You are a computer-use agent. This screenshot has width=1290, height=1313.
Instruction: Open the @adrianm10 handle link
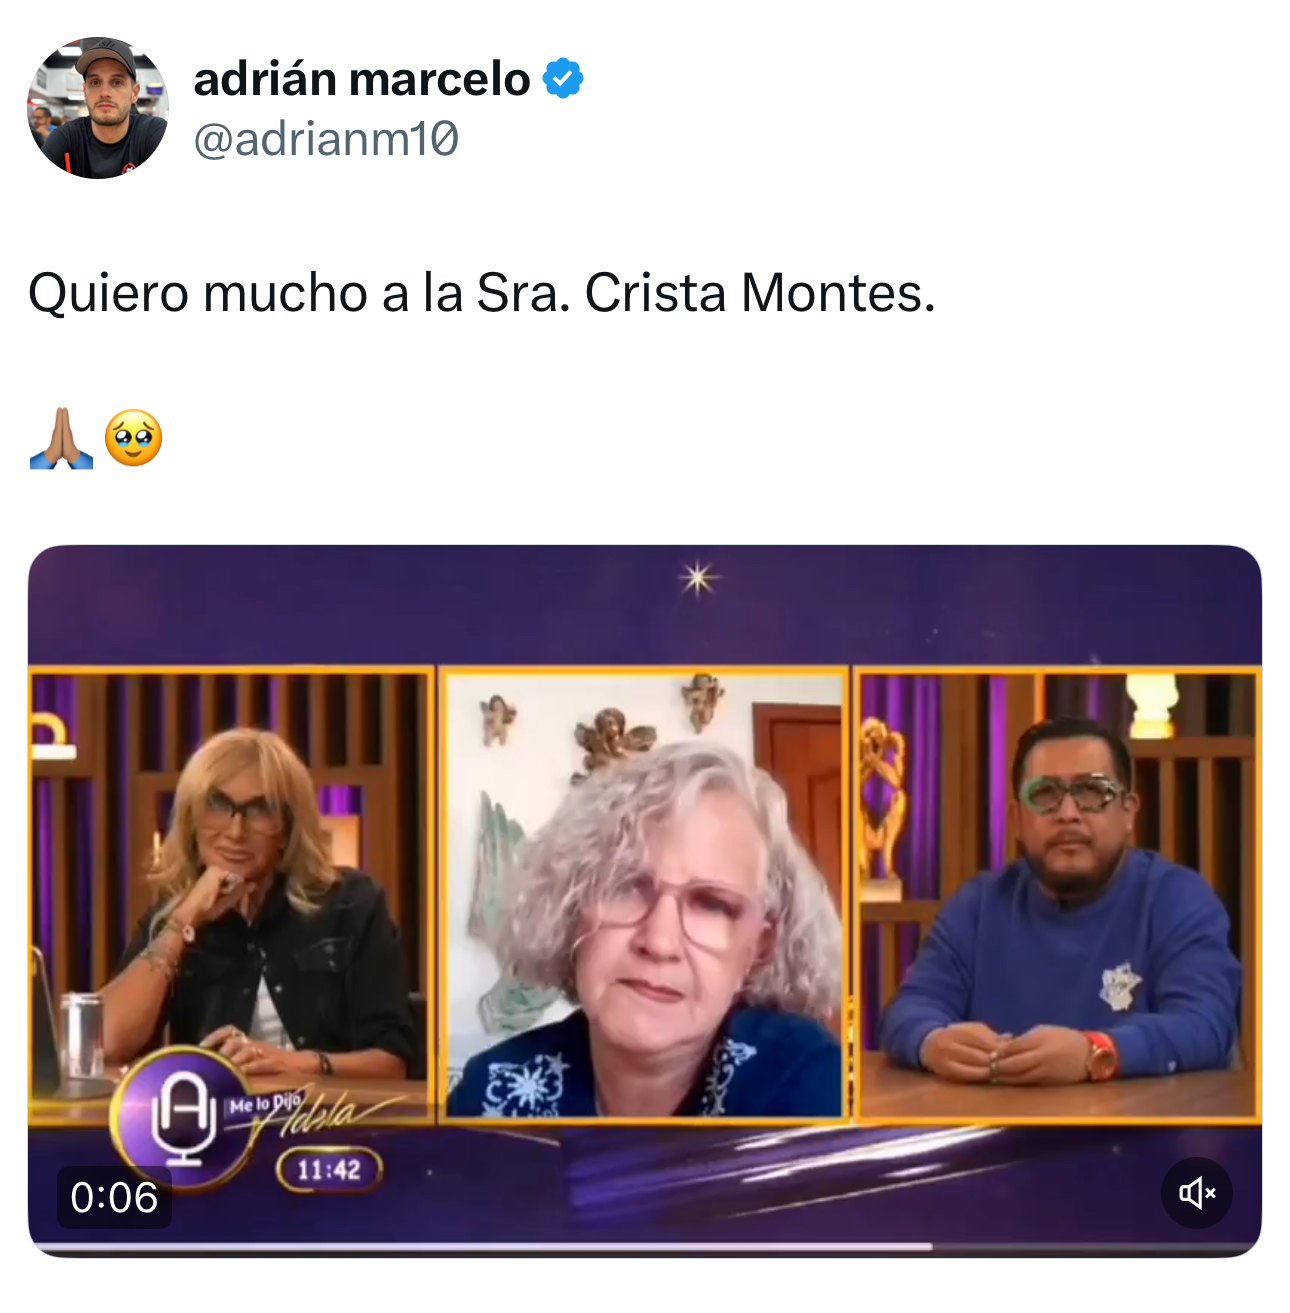326,138
